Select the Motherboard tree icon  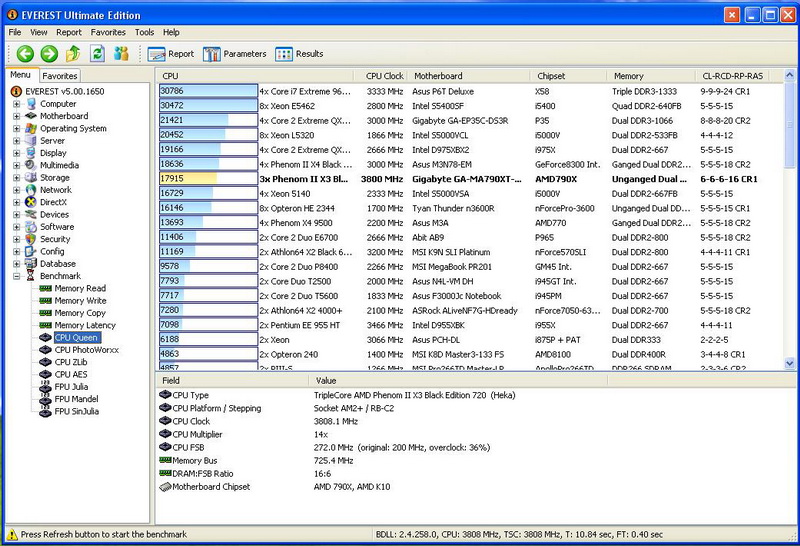pos(31,116)
